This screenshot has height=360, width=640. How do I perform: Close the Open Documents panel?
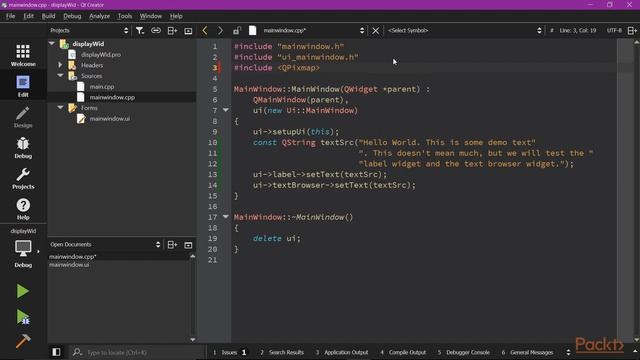coord(188,245)
